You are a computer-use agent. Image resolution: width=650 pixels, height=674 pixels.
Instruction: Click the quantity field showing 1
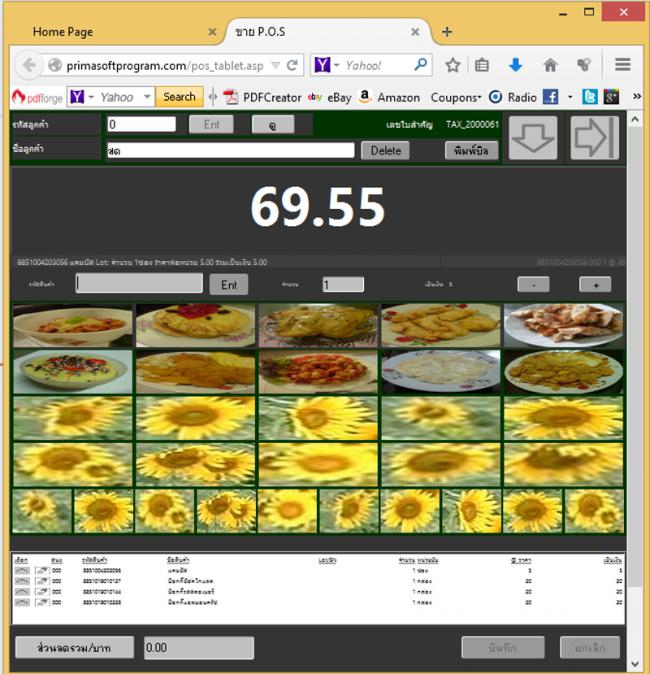[343, 285]
